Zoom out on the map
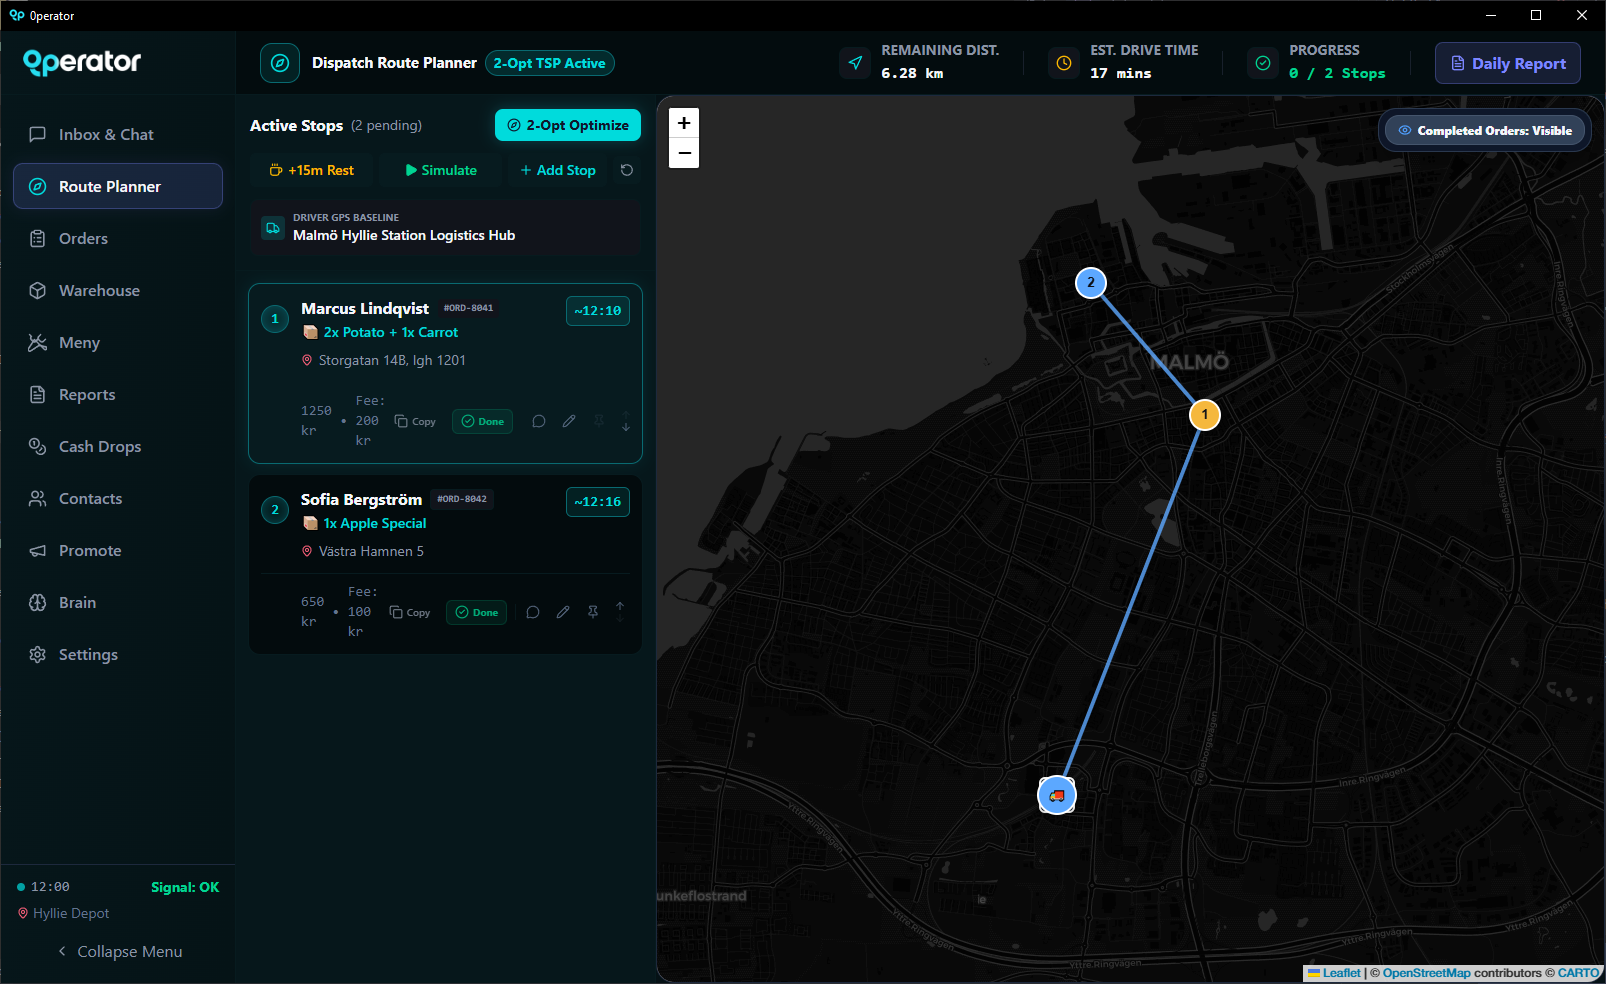 [x=684, y=153]
